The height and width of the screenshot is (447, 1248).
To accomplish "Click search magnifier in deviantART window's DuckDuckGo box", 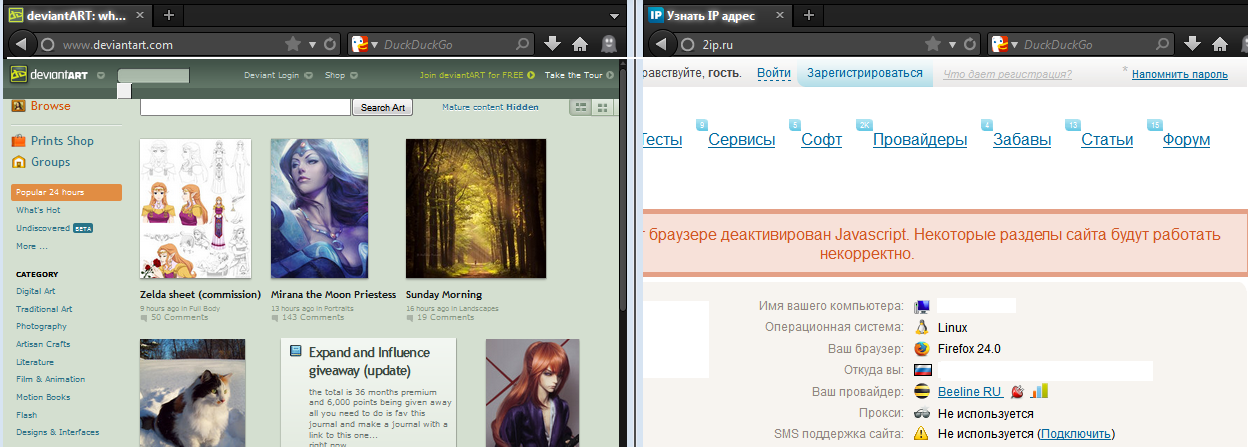I will point(522,44).
